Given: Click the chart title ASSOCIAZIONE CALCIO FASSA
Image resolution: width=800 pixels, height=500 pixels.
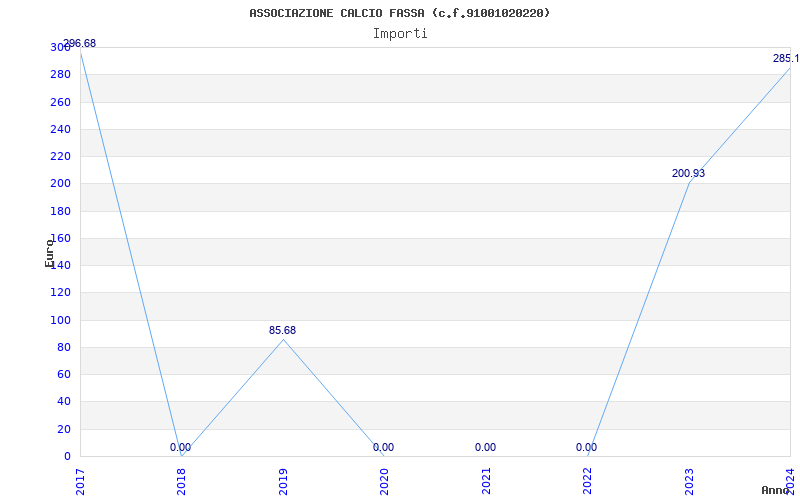Looking at the screenshot, I should pos(399,13).
